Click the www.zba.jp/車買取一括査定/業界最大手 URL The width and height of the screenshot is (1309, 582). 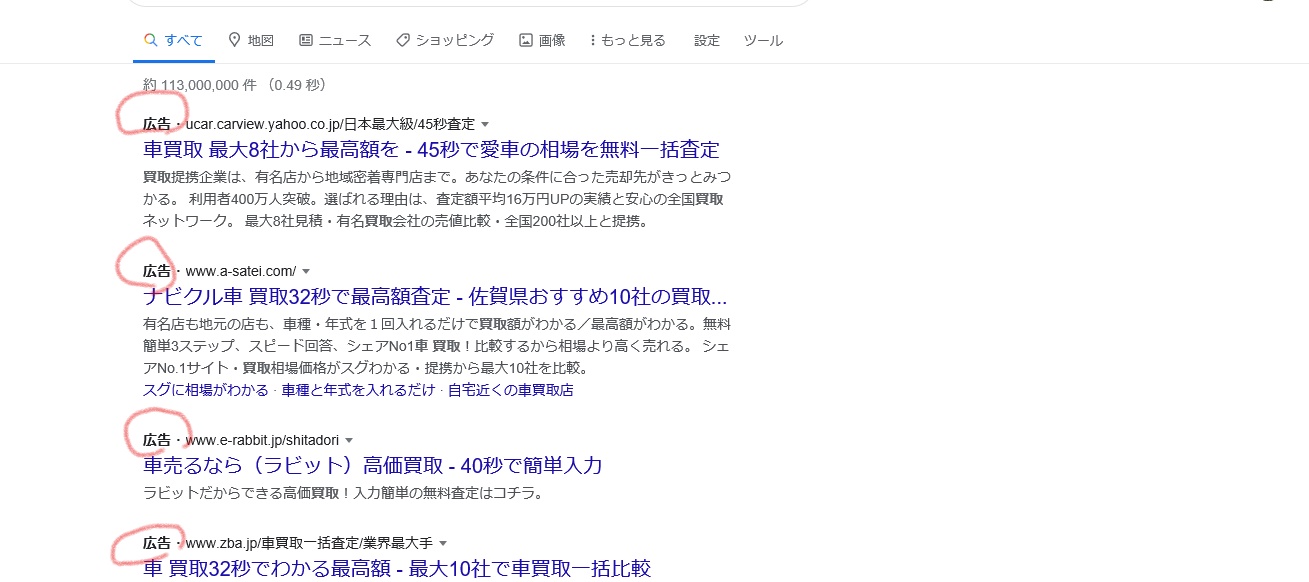tap(309, 544)
